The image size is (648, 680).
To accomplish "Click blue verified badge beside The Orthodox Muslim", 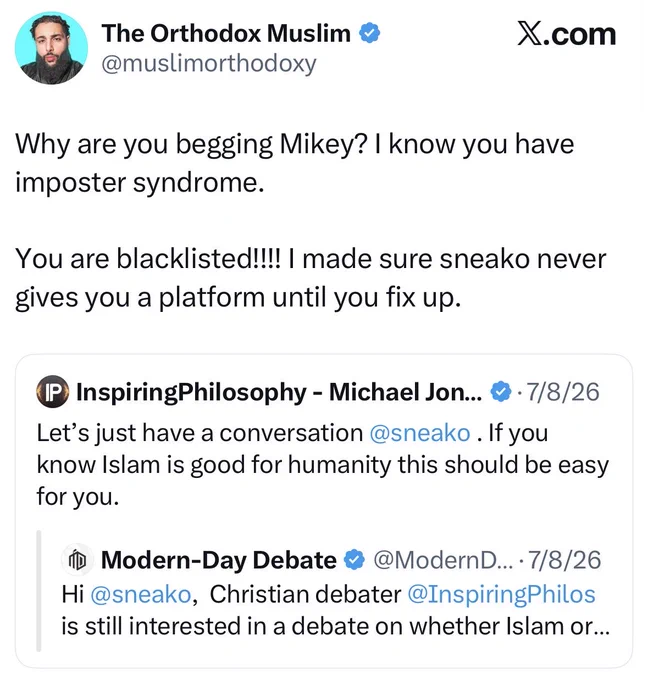I will tap(370, 33).
